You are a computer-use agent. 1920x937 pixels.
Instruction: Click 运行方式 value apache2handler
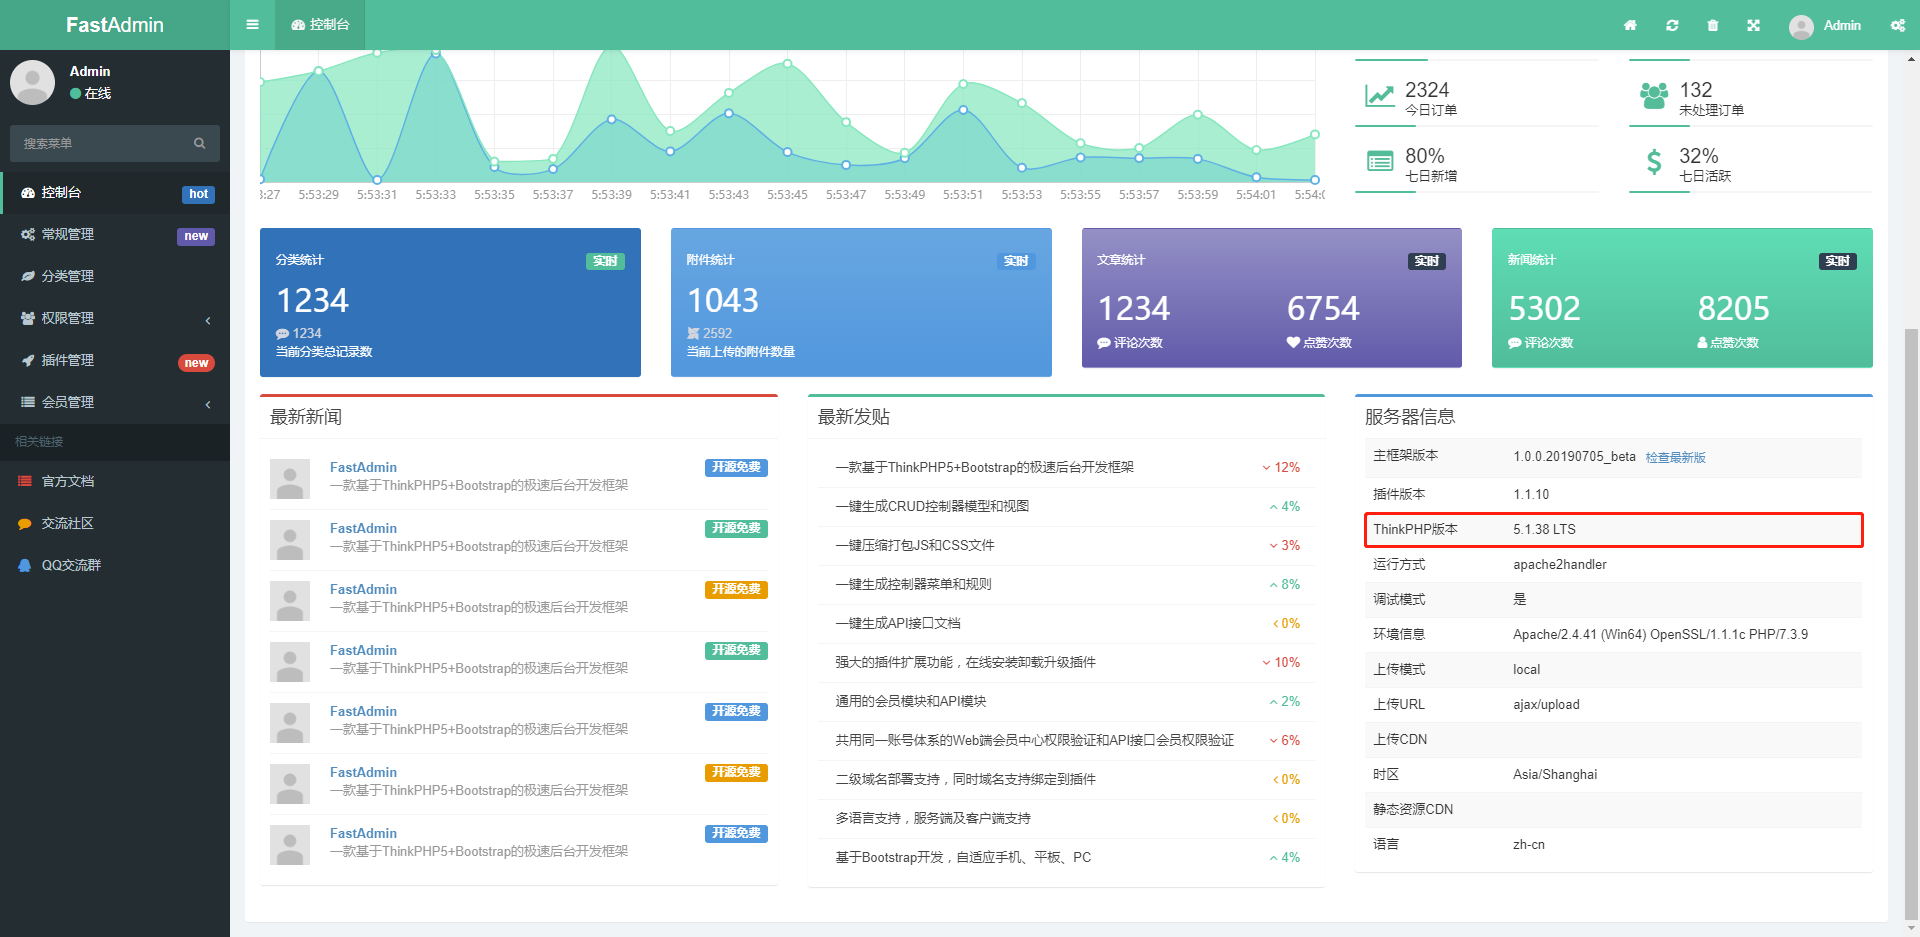pos(1559,564)
